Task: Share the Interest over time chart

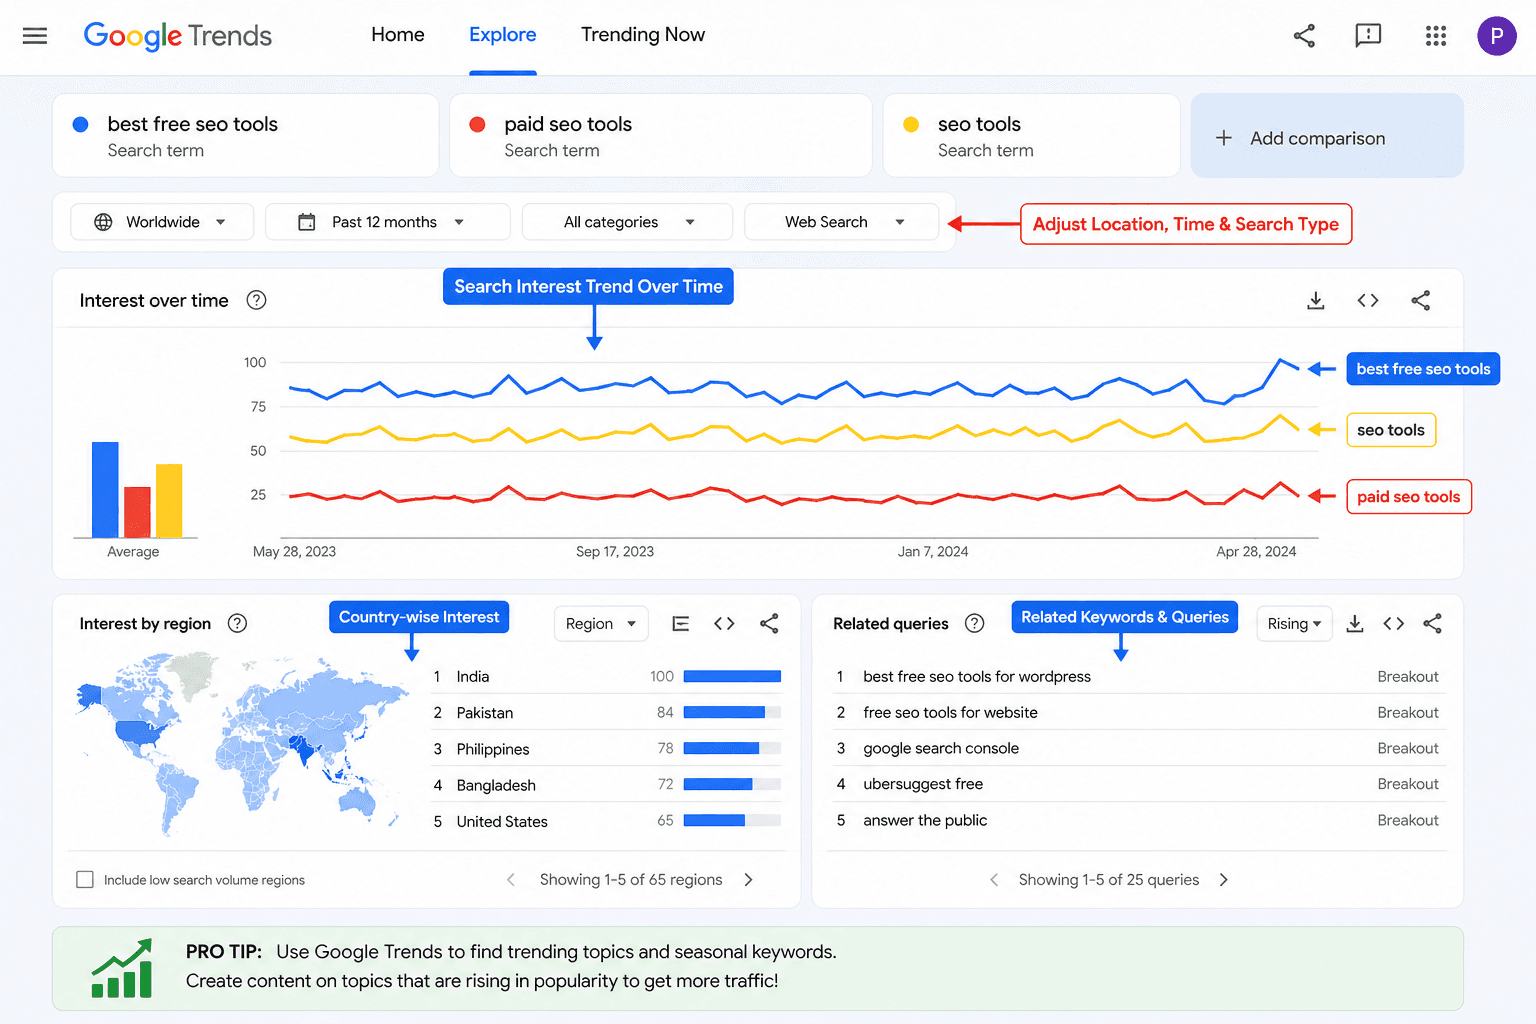Action: (x=1420, y=300)
